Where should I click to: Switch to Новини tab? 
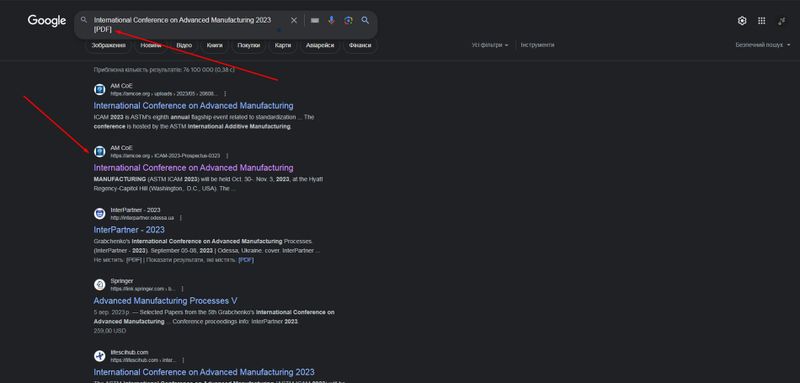tap(151, 45)
